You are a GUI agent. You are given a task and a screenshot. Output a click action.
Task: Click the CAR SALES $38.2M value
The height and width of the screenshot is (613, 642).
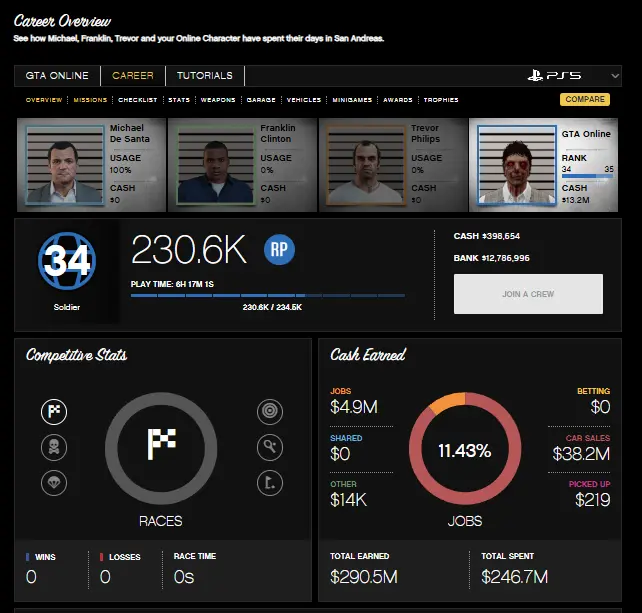[581, 454]
